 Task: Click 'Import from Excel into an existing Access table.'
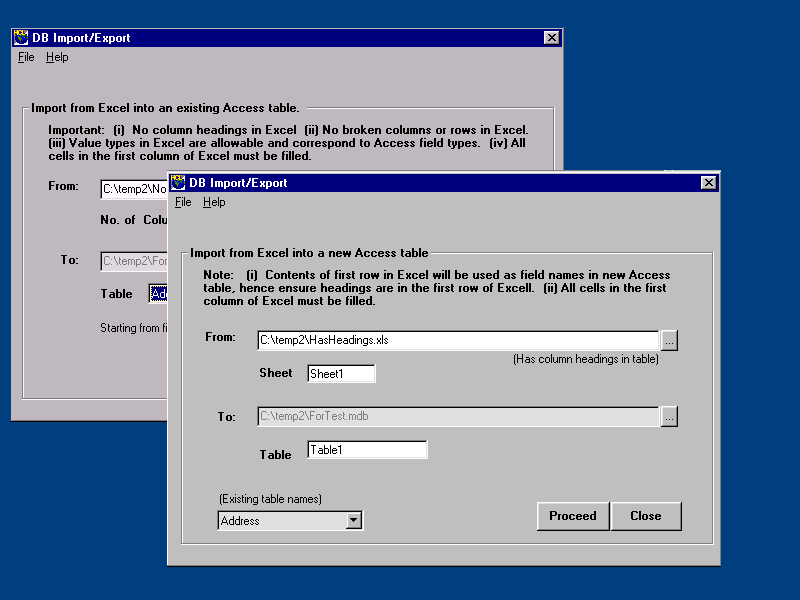point(165,108)
